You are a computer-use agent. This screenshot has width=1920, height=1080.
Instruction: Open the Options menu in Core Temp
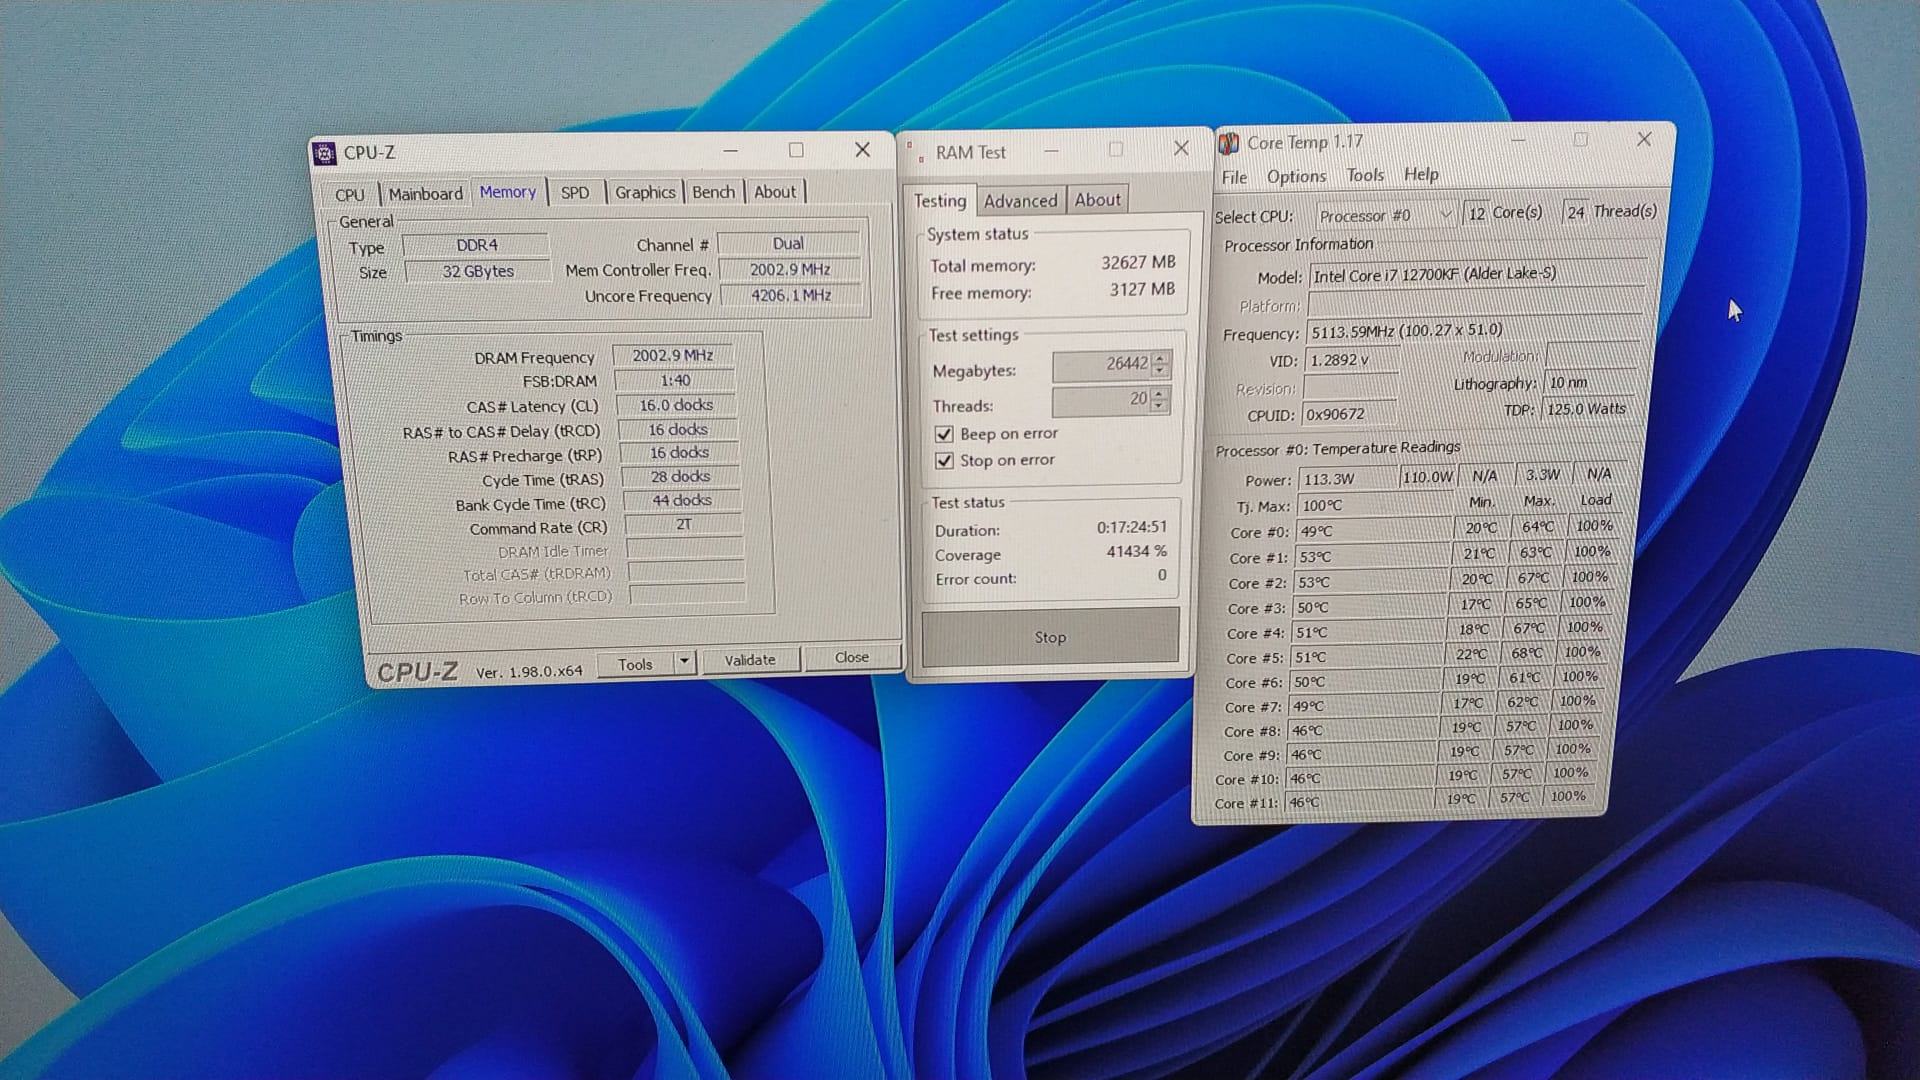[1296, 177]
